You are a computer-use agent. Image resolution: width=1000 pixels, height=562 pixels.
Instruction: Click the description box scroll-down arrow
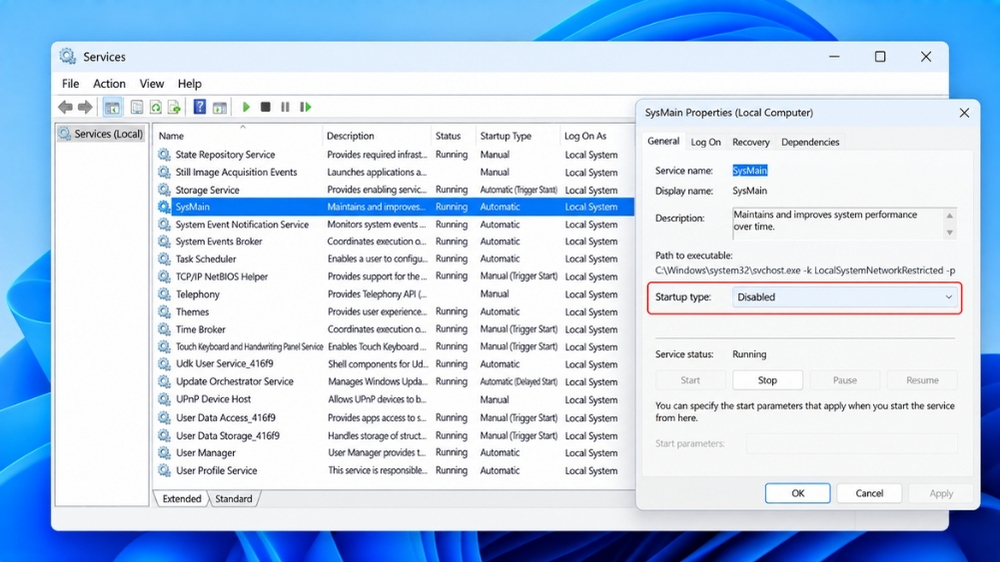[x=950, y=233]
